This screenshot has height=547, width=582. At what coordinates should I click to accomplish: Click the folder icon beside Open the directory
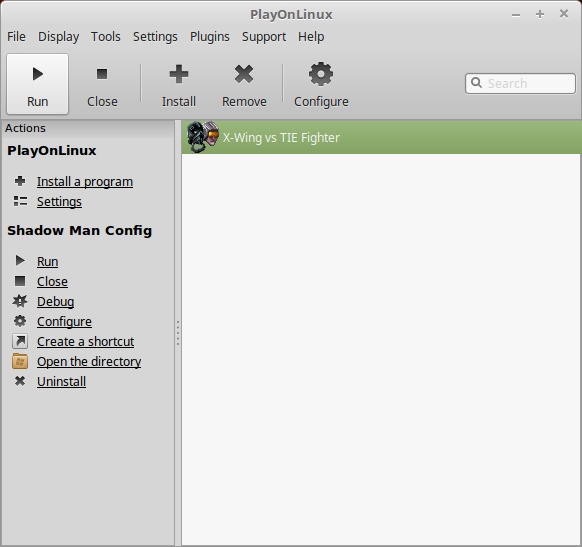pyautogui.click(x=20, y=361)
